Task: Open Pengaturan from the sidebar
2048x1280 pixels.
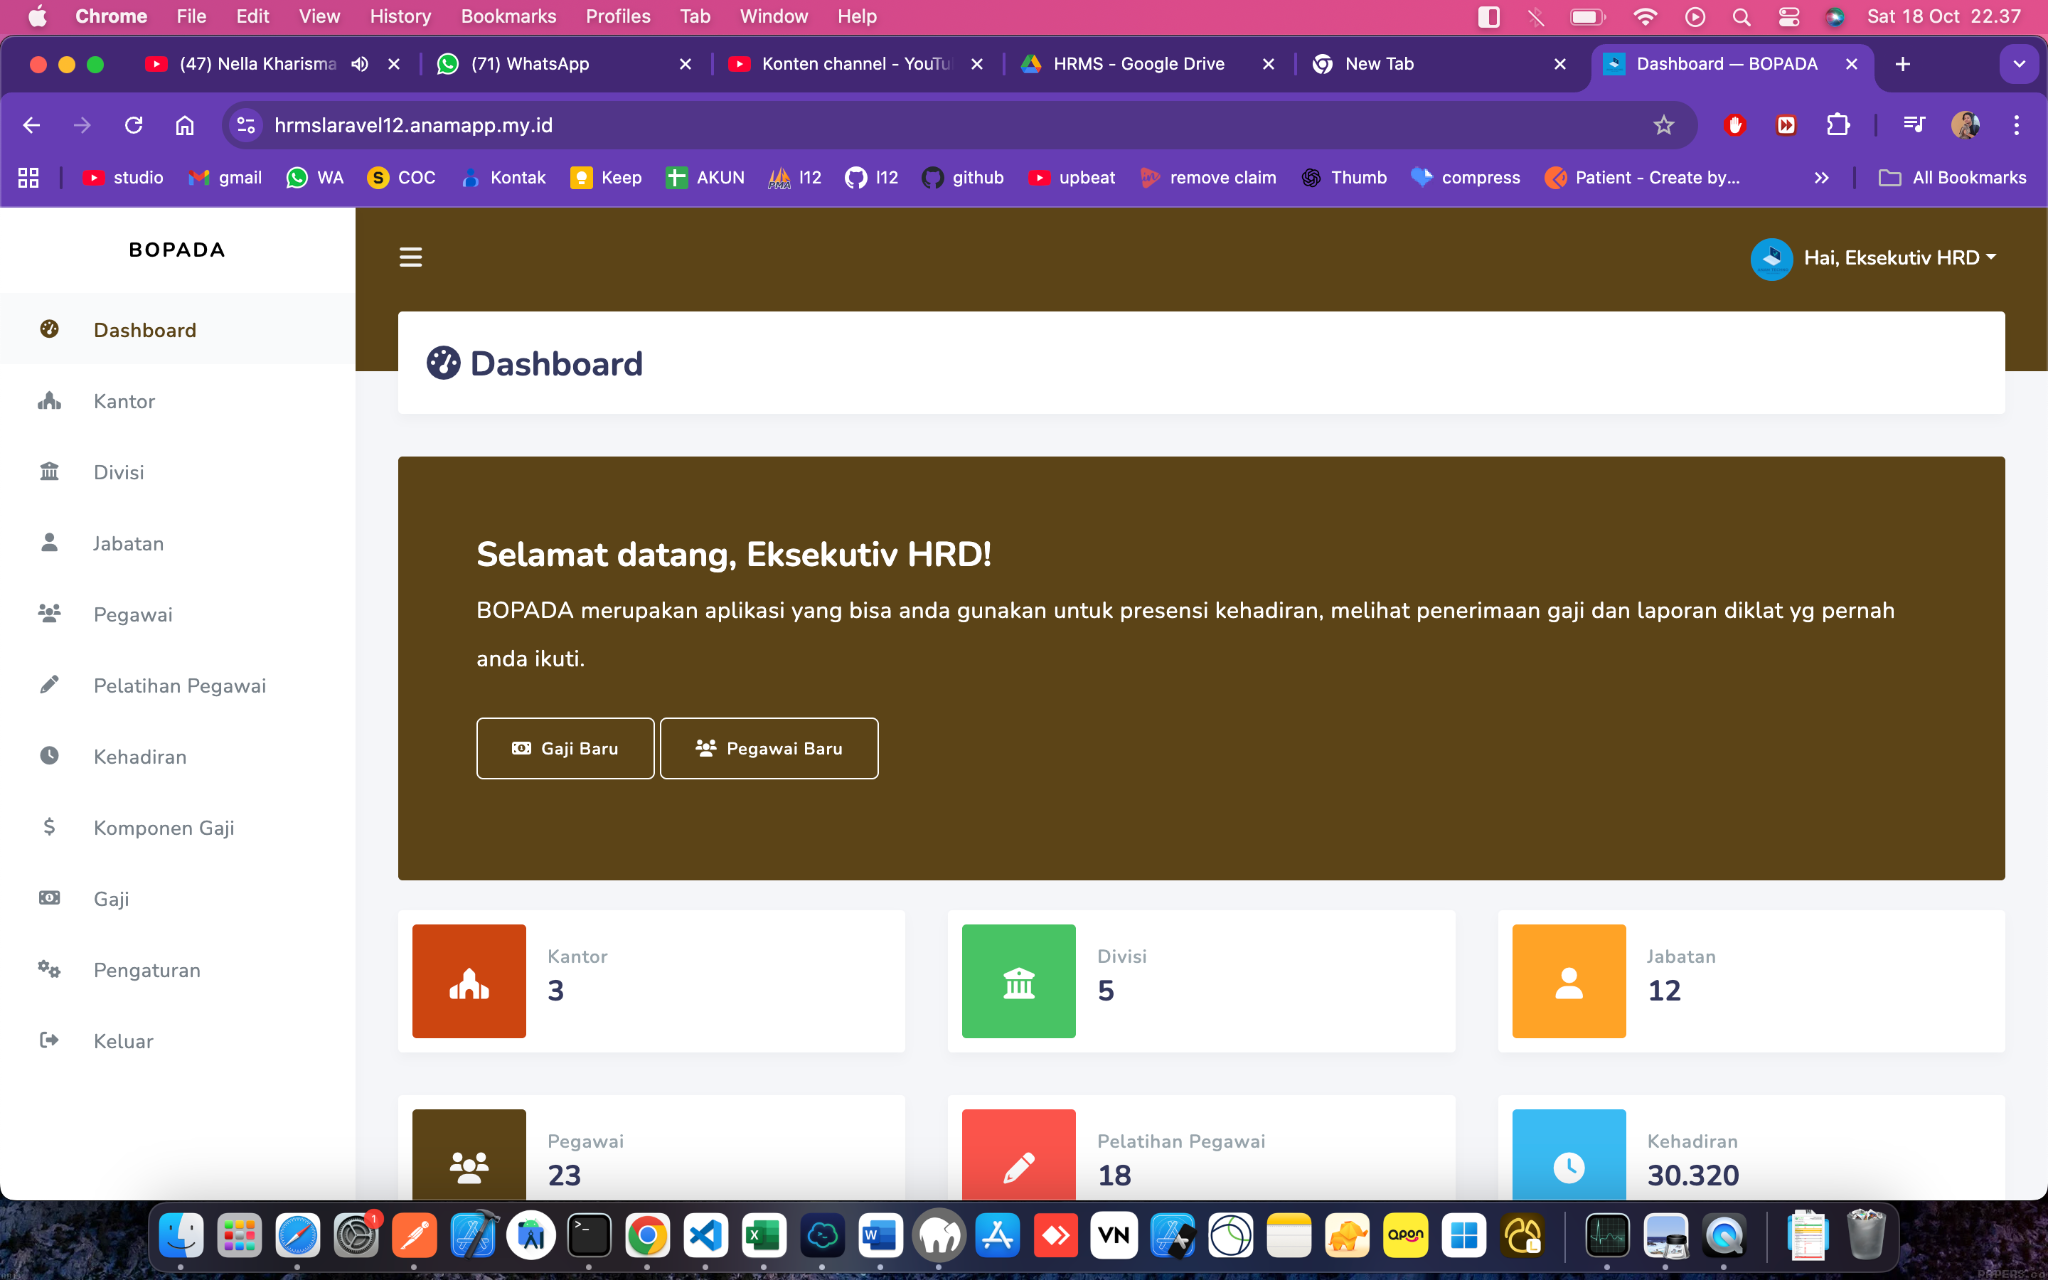Action: (x=146, y=970)
